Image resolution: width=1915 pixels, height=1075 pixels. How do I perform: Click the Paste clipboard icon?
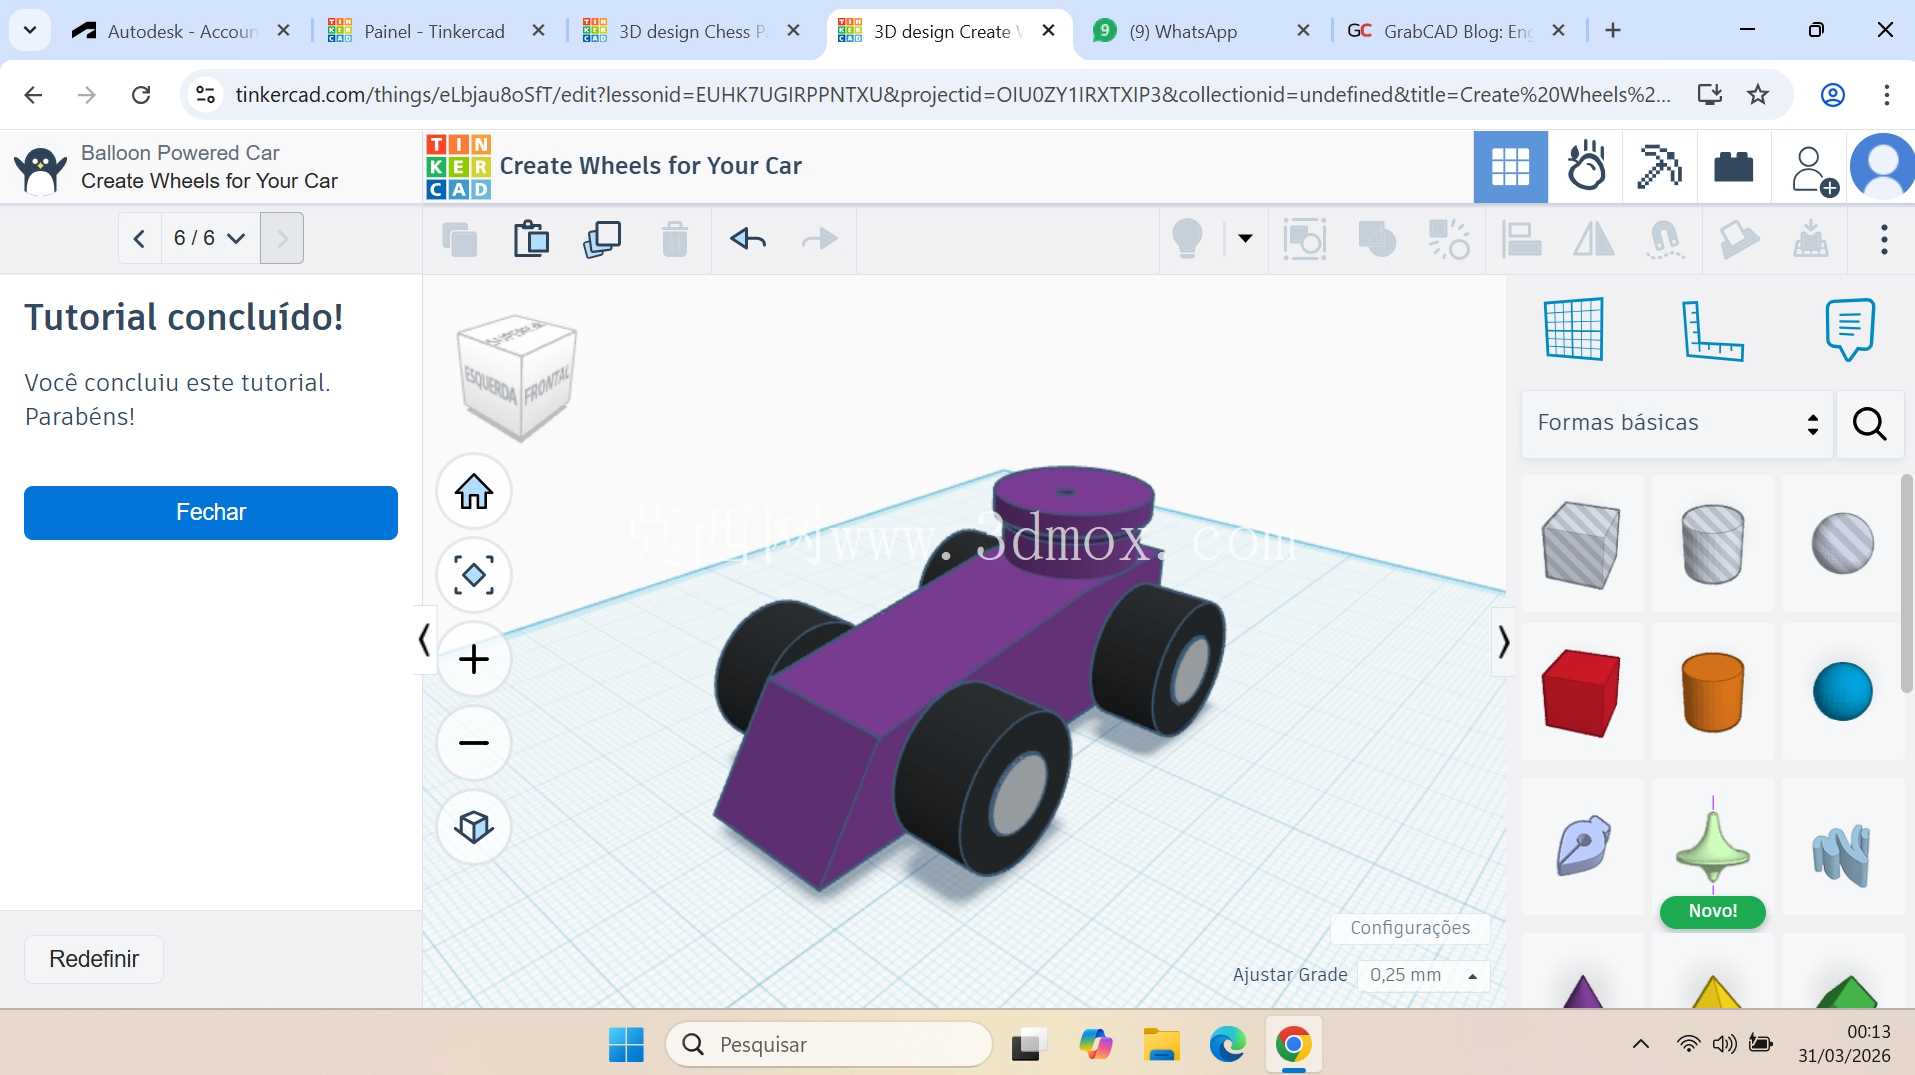pos(531,240)
